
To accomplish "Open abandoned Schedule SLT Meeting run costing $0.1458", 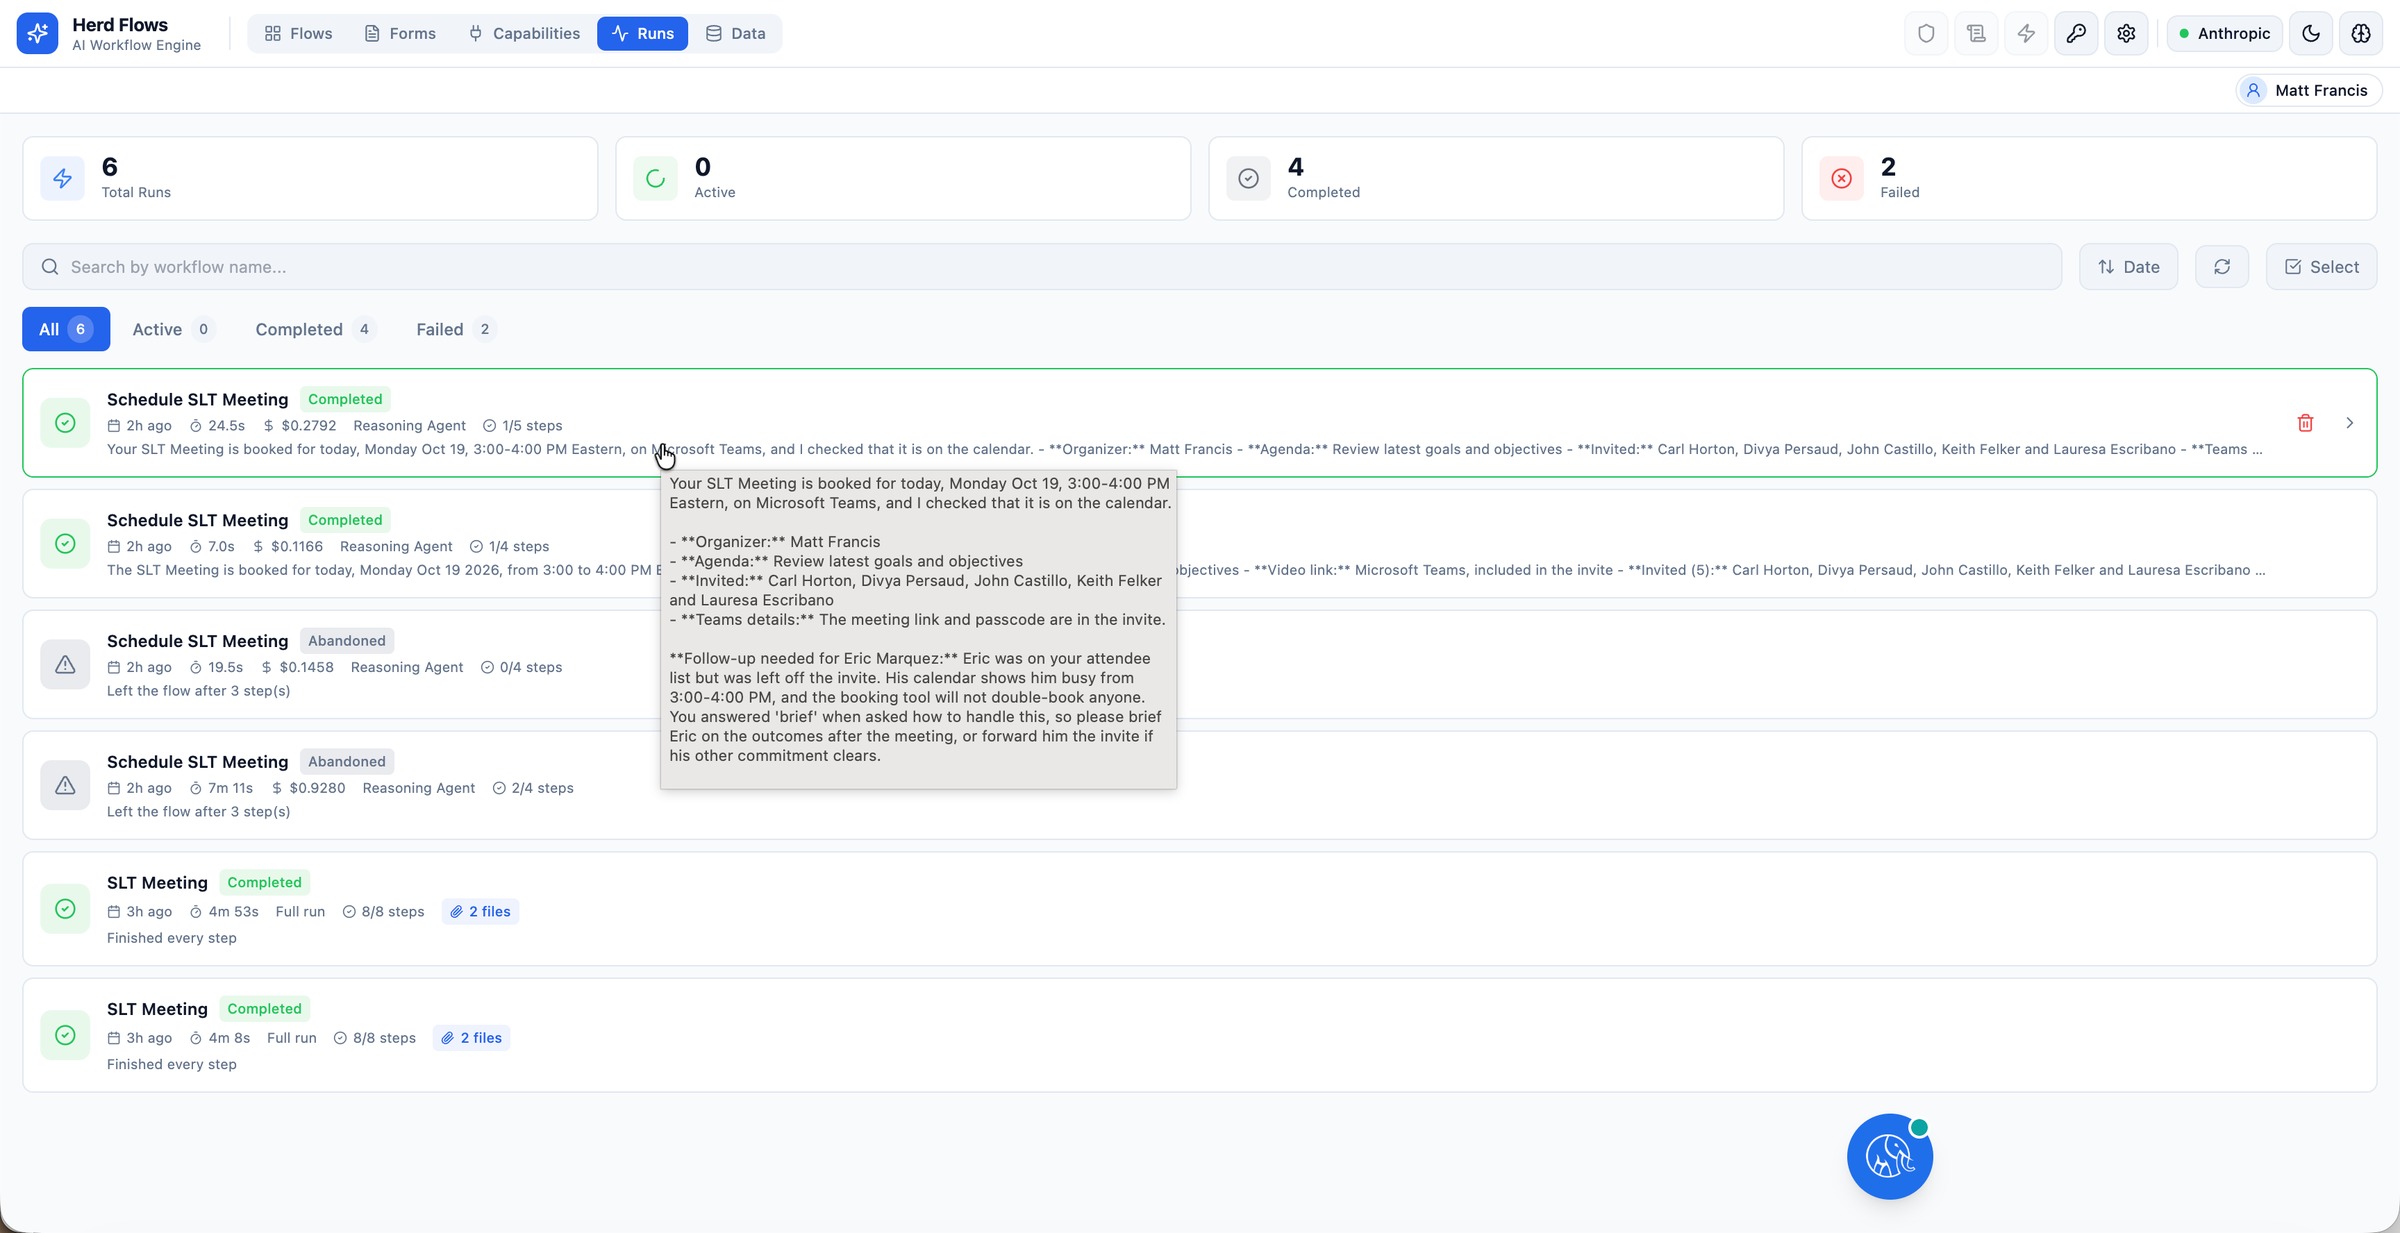I will click(1199, 665).
